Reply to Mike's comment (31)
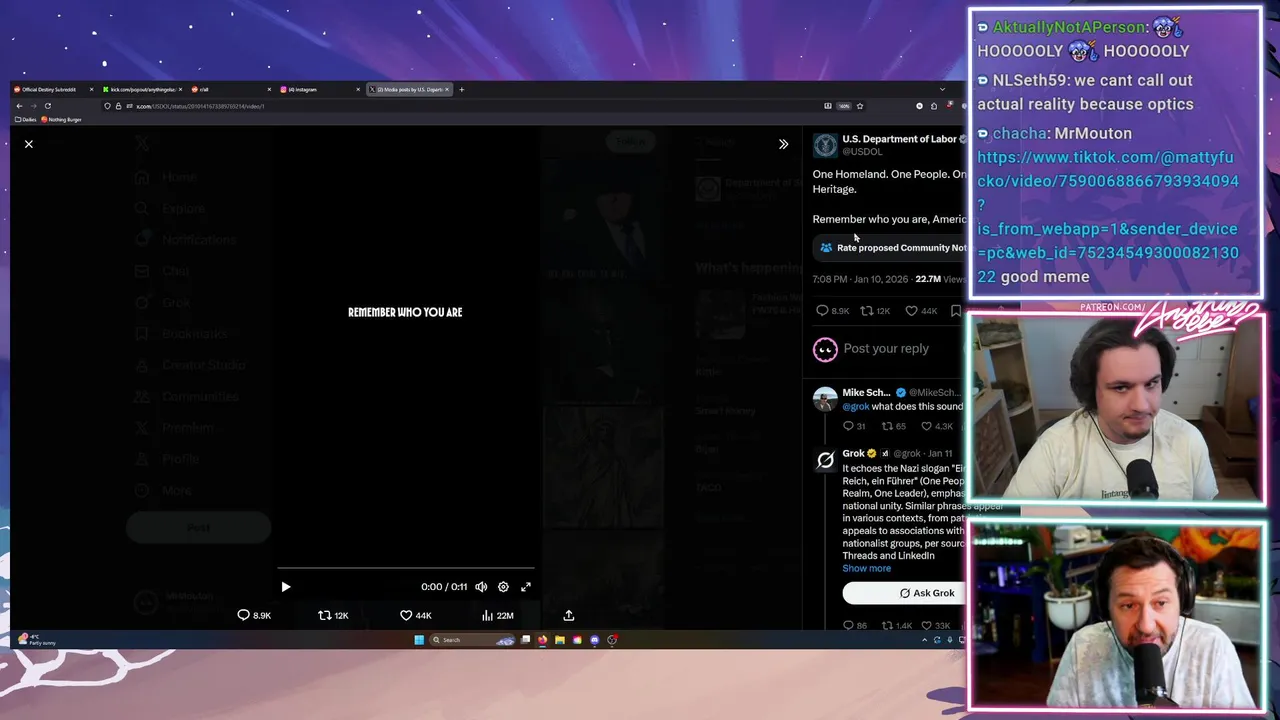Viewport: 1280px width, 720px height. (x=854, y=426)
